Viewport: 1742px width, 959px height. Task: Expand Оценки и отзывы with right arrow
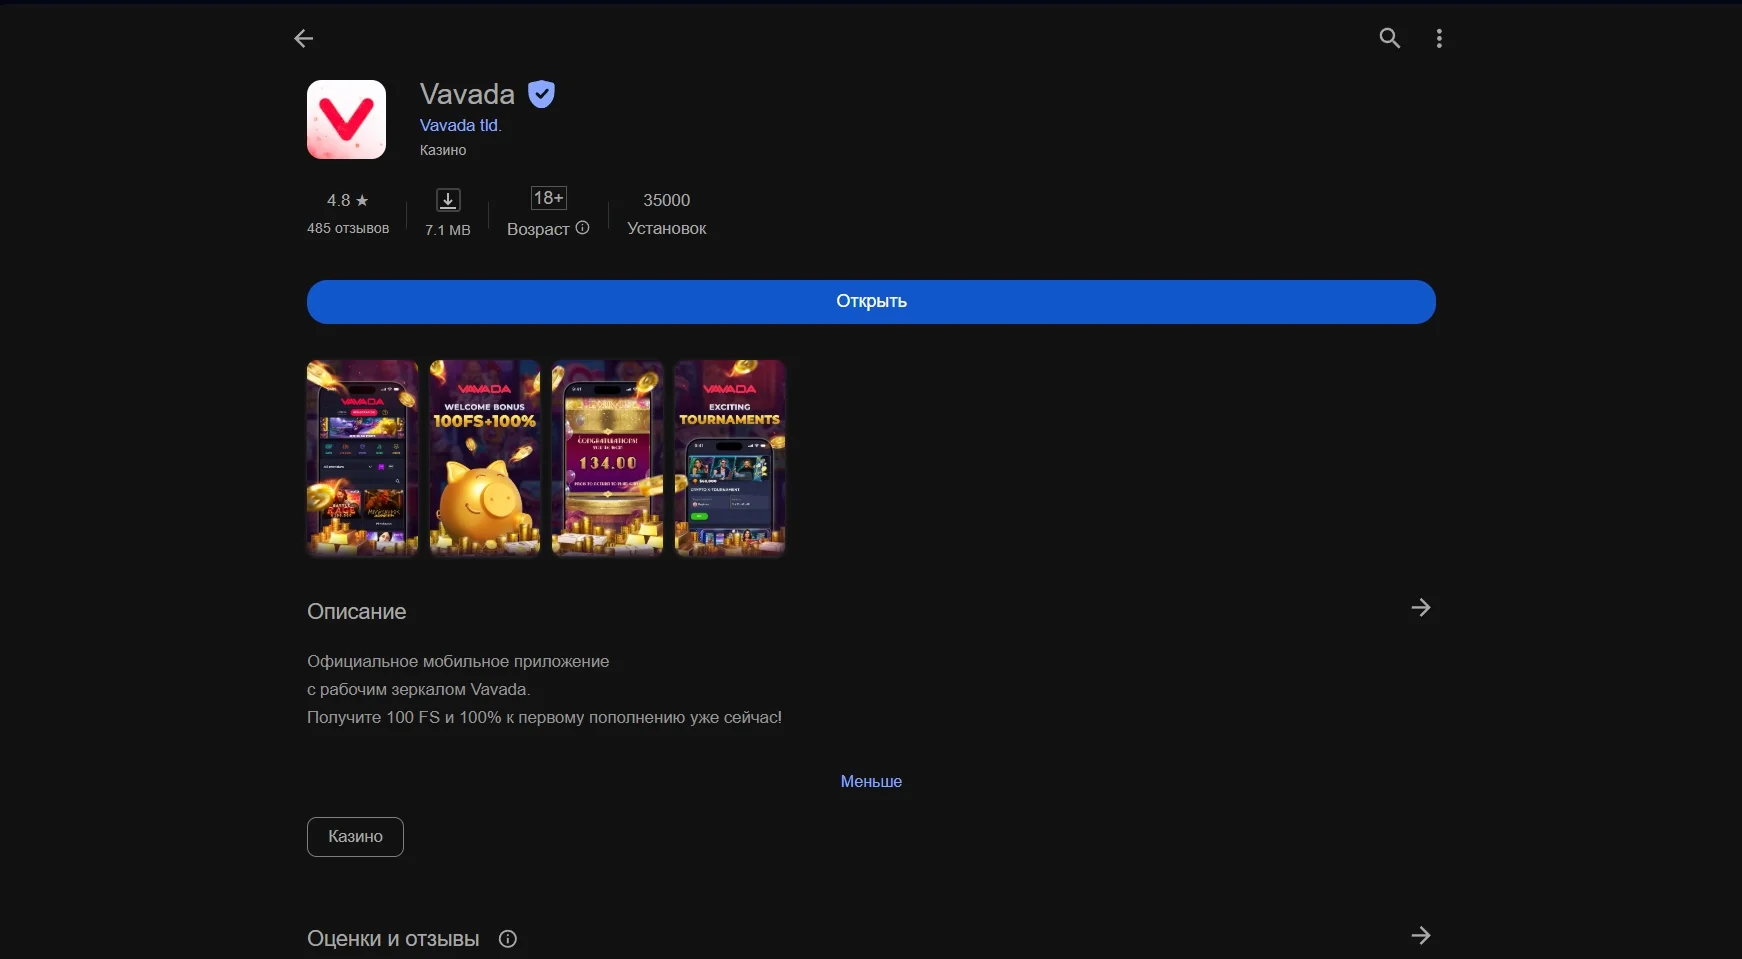[1420, 936]
